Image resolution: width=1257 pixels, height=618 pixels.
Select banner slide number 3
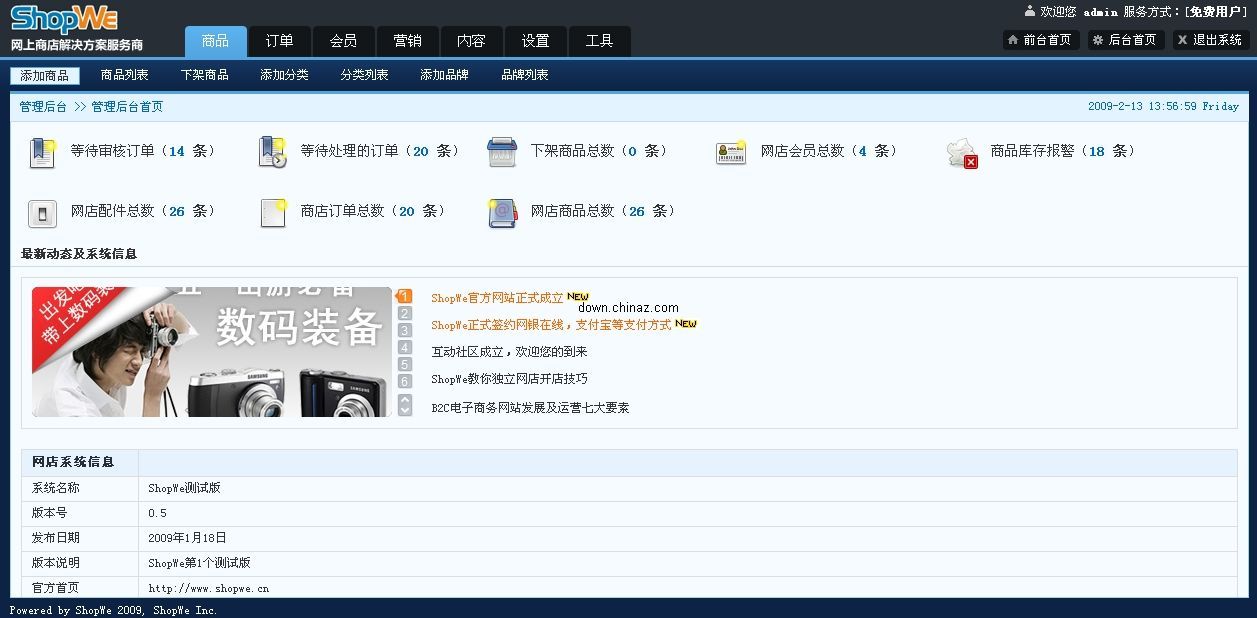(405, 330)
